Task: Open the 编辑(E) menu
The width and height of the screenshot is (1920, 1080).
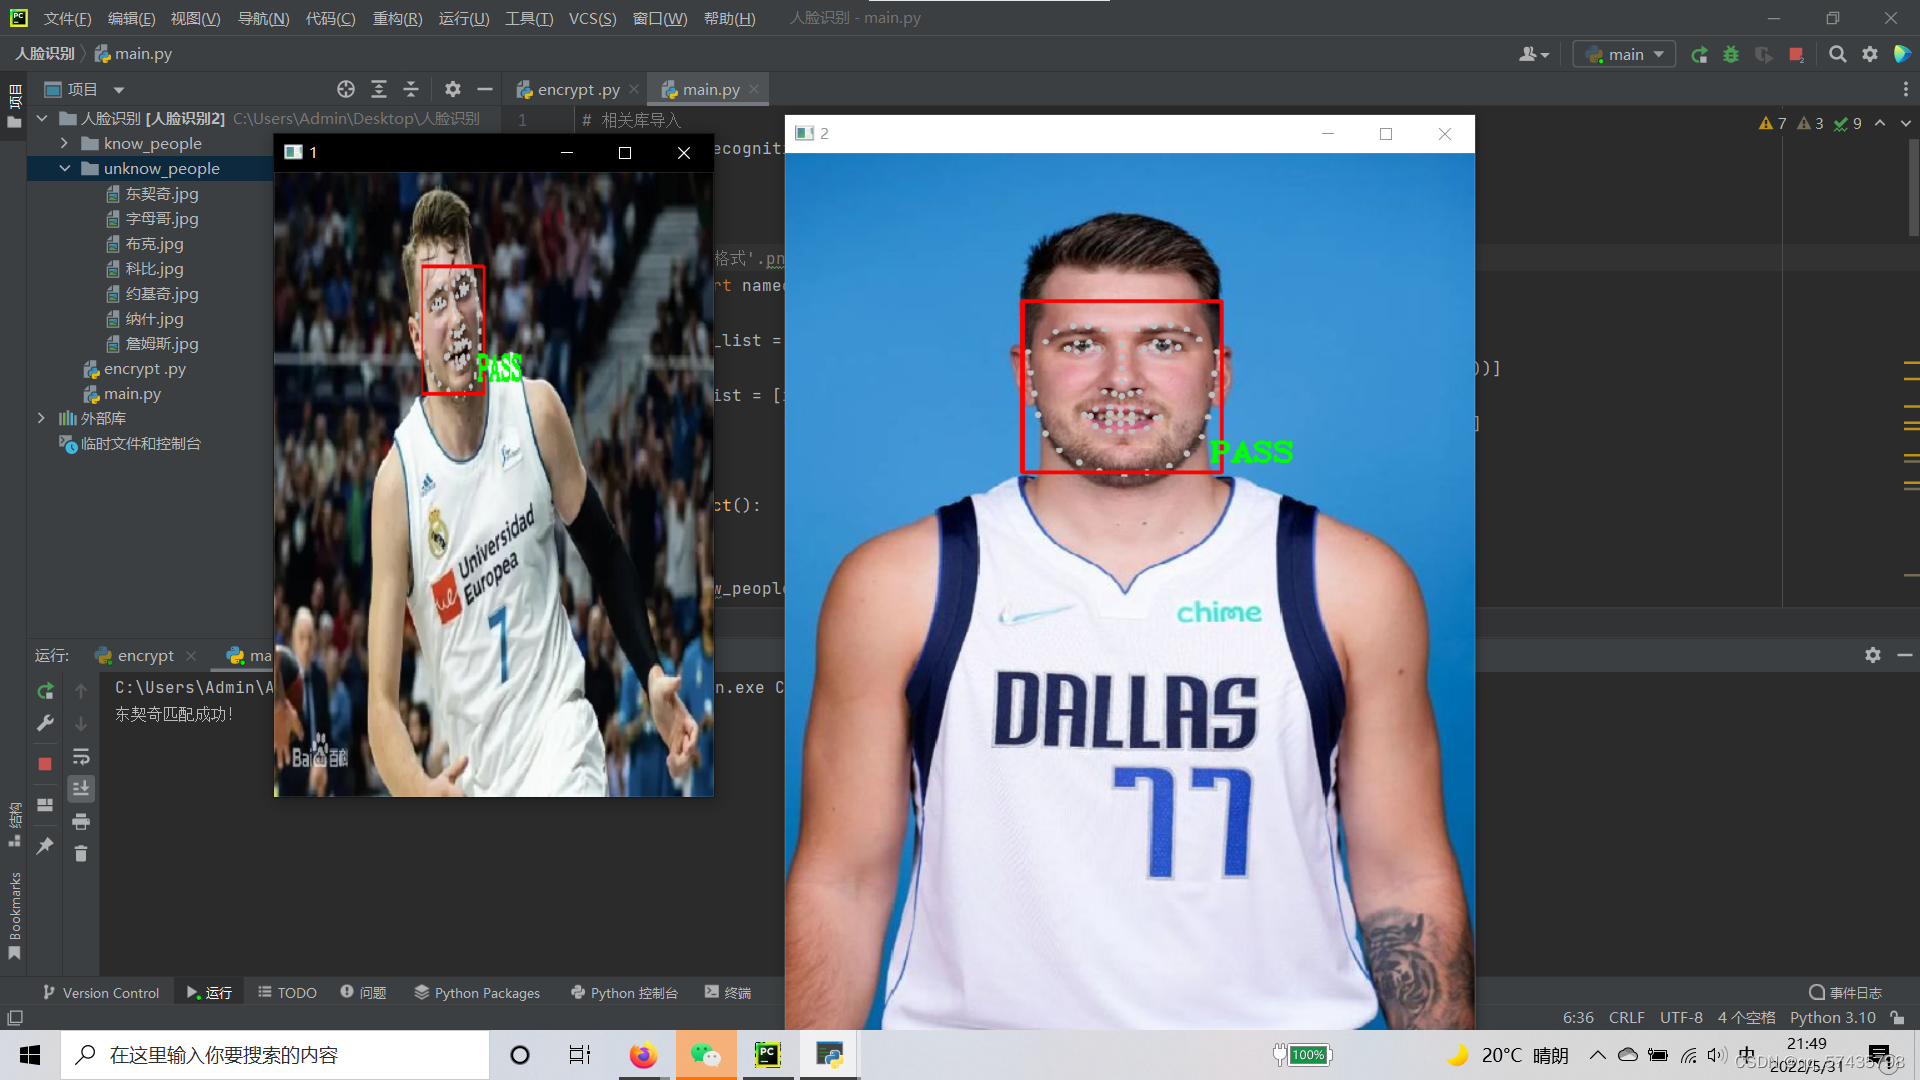Action: click(x=131, y=19)
